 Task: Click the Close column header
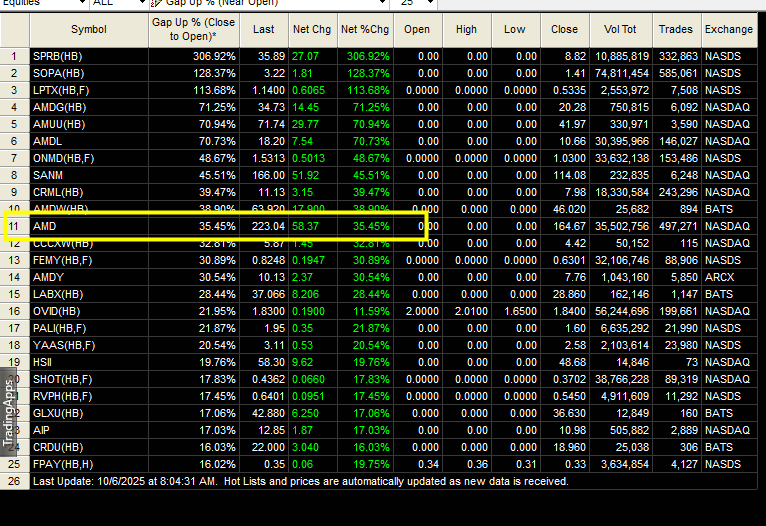[x=565, y=30]
